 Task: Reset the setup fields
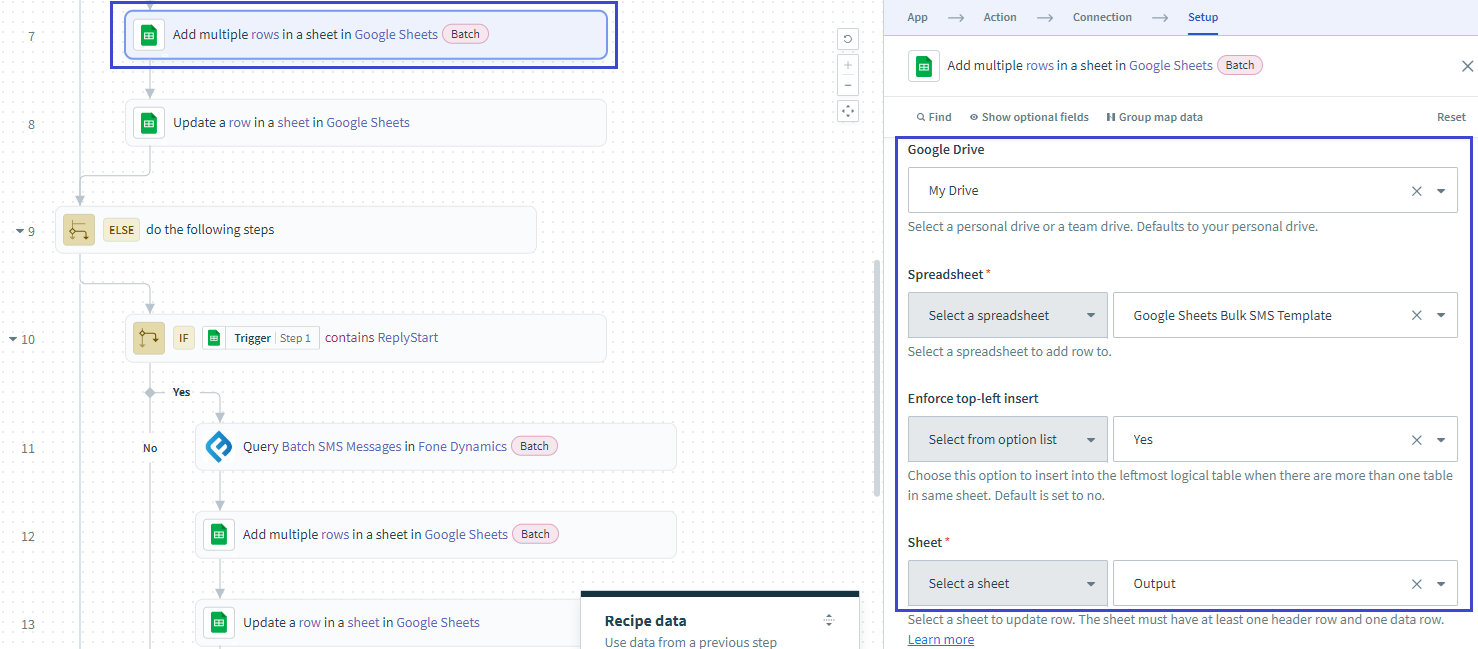point(1451,117)
